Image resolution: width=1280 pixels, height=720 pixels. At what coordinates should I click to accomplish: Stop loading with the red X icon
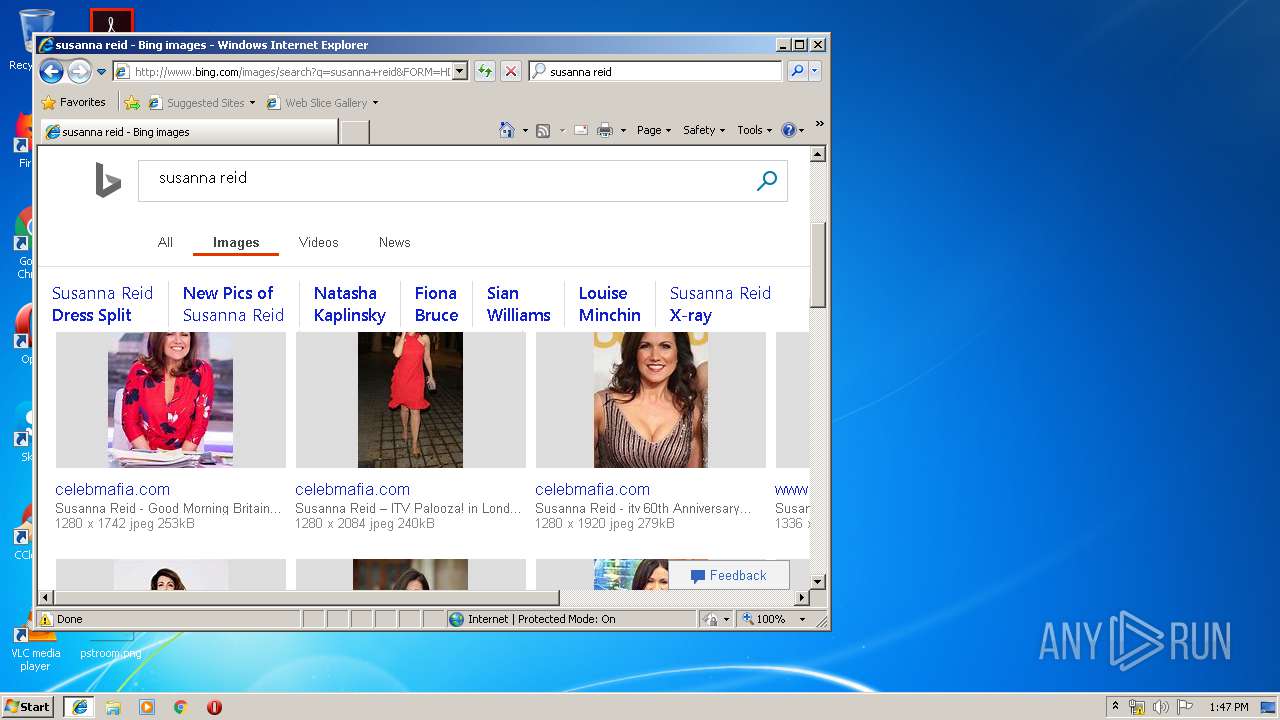coord(510,71)
